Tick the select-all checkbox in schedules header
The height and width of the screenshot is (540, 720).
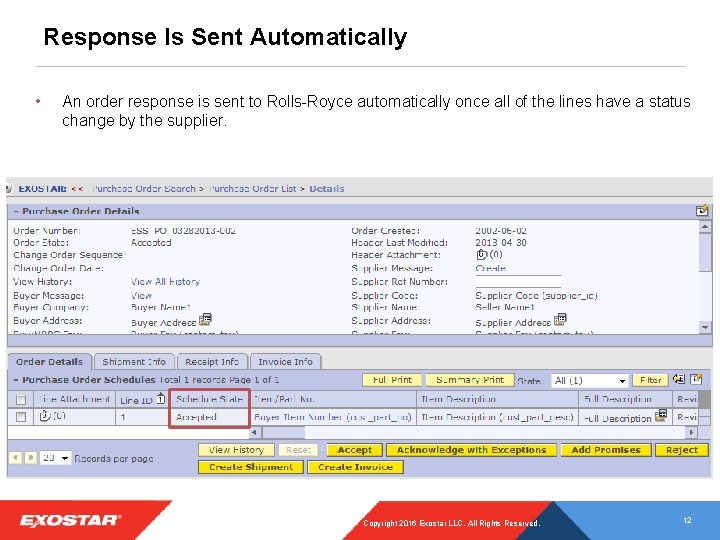21,399
